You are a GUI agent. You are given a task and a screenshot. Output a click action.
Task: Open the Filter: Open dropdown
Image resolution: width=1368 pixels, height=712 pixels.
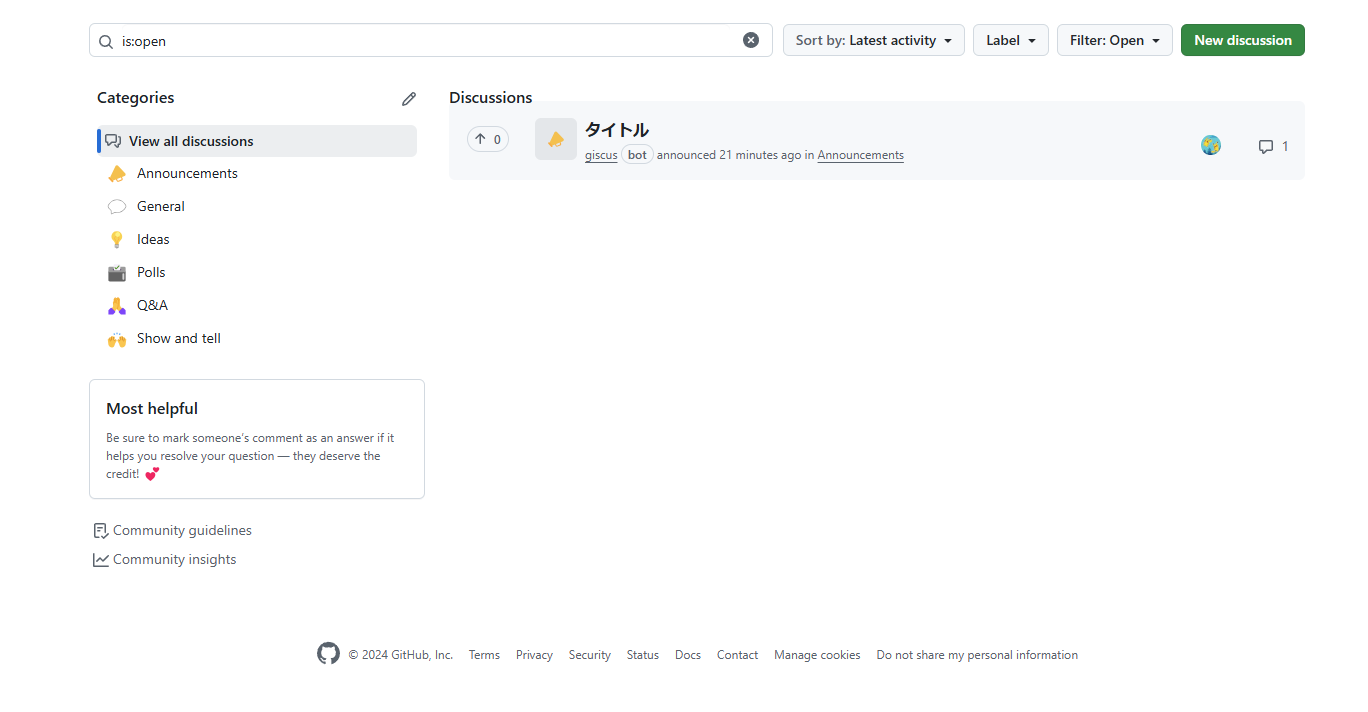coord(1114,40)
